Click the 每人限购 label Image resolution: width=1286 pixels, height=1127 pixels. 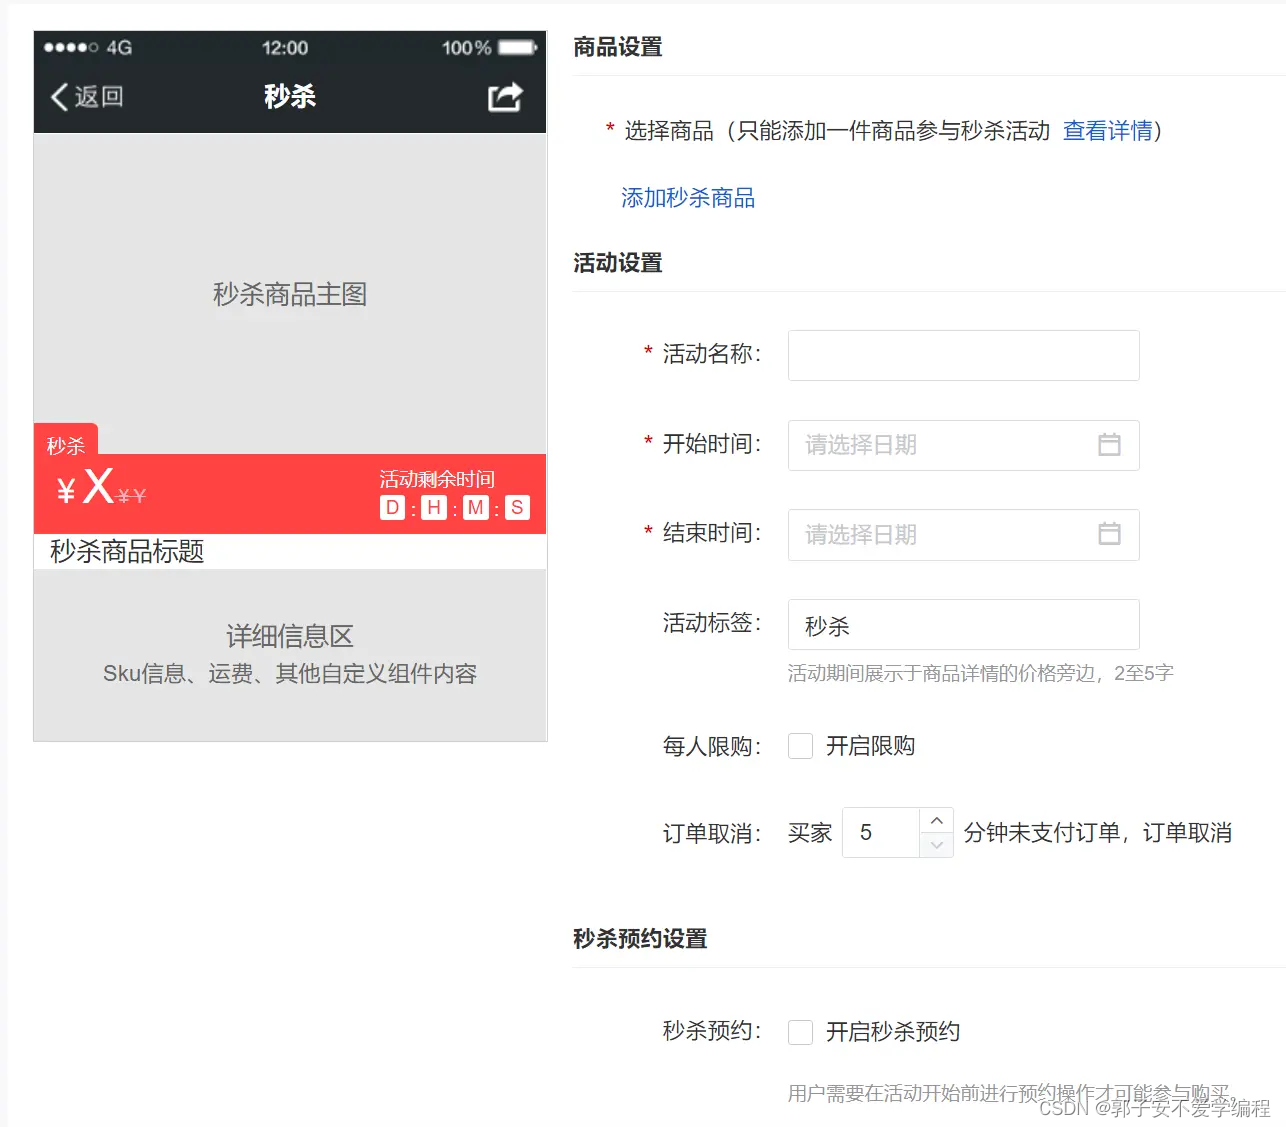coord(712,747)
